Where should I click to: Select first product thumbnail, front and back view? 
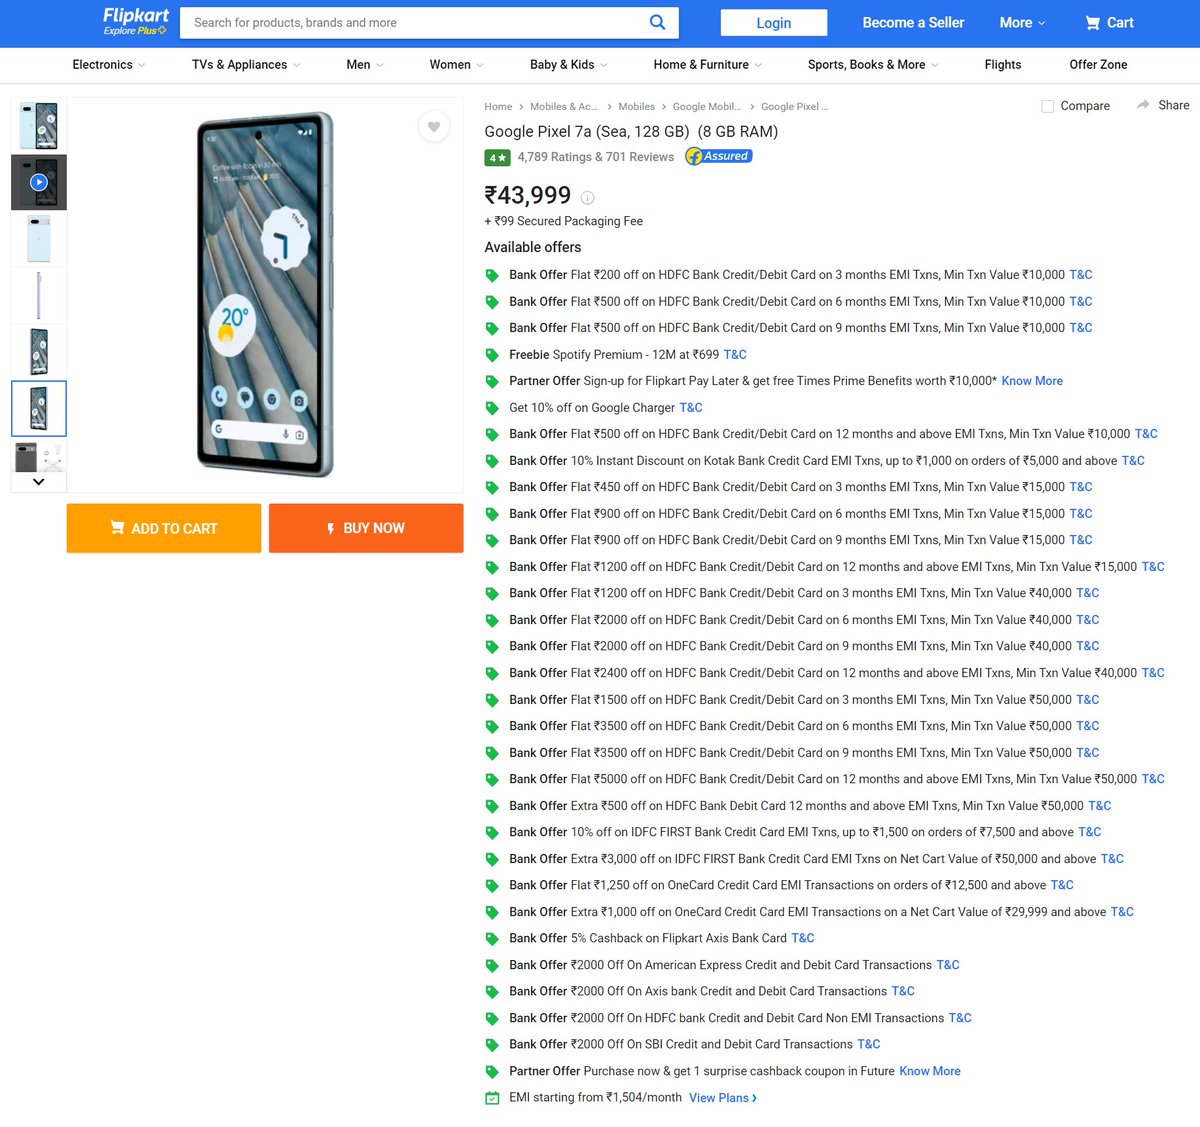click(39, 125)
